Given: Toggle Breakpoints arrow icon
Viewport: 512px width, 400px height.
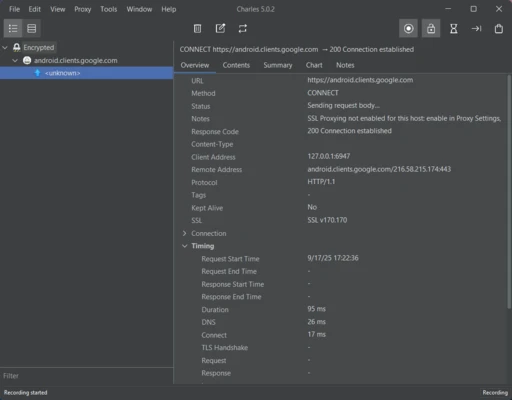Looking at the screenshot, I should [x=476, y=28].
